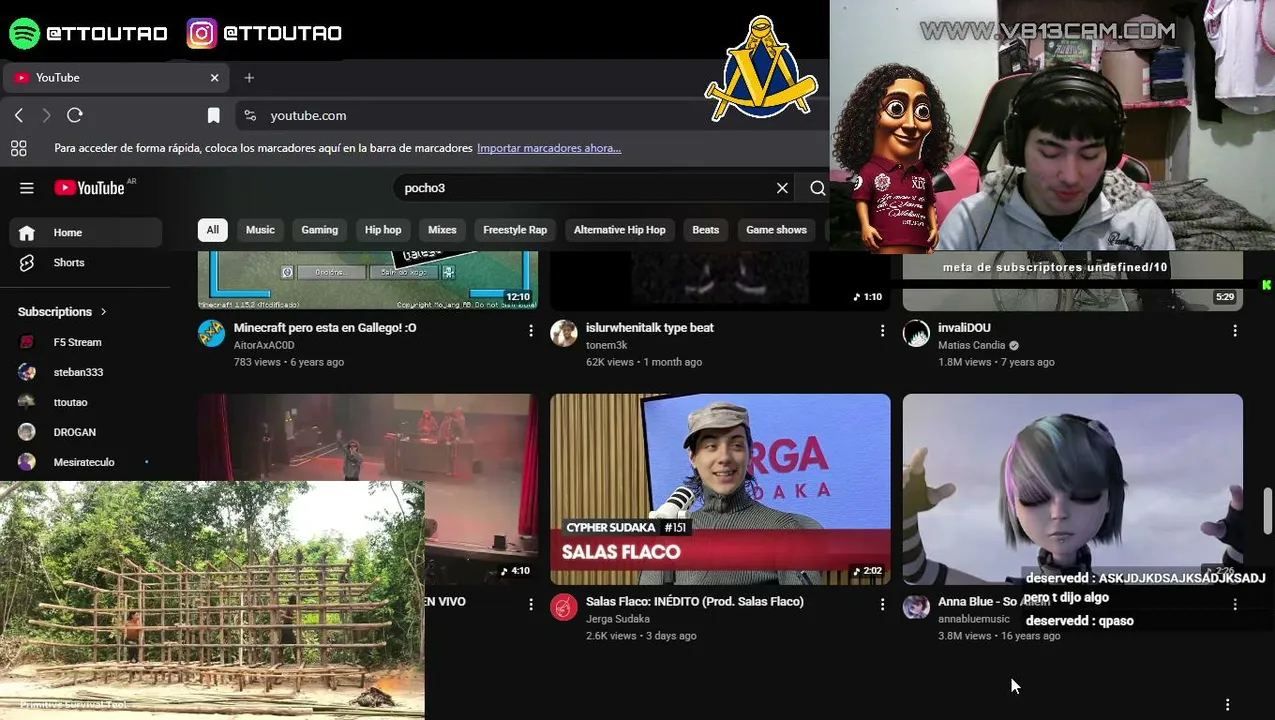Select the YouTube browser tab
Image resolution: width=1275 pixels, height=720 pixels.
coord(116,78)
